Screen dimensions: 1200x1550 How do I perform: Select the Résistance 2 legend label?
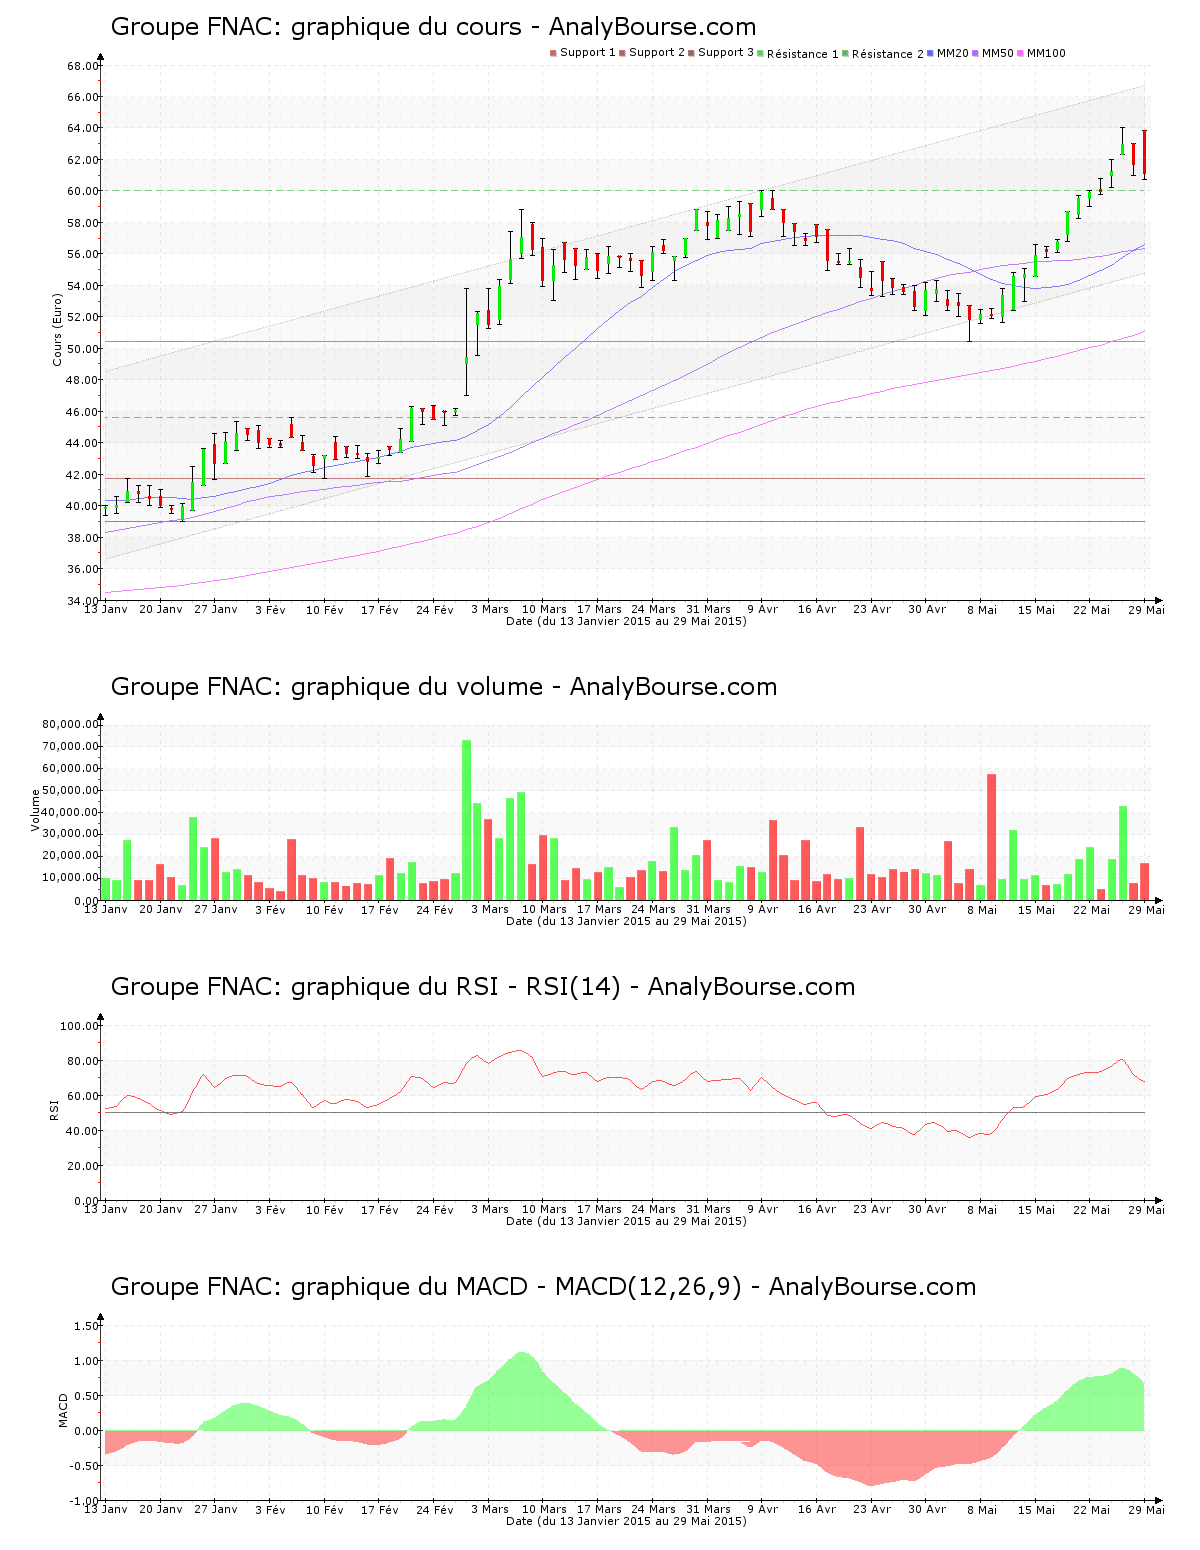[x=888, y=54]
